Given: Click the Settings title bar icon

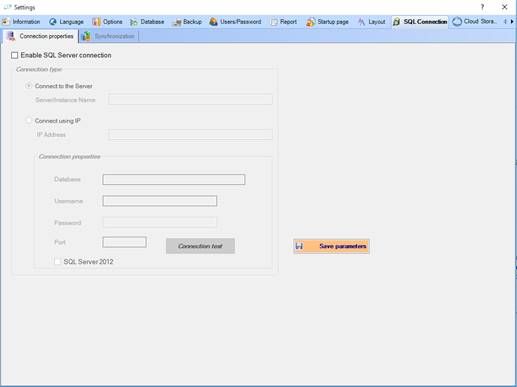Looking at the screenshot, I should point(7,7).
